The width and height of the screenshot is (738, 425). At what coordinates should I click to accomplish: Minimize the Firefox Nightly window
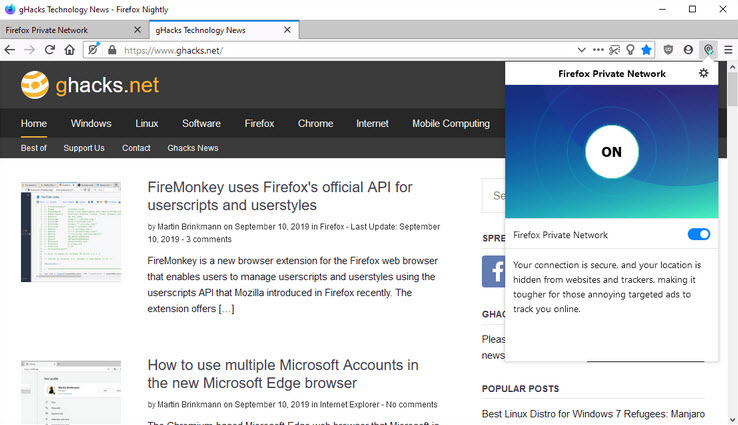click(x=662, y=9)
